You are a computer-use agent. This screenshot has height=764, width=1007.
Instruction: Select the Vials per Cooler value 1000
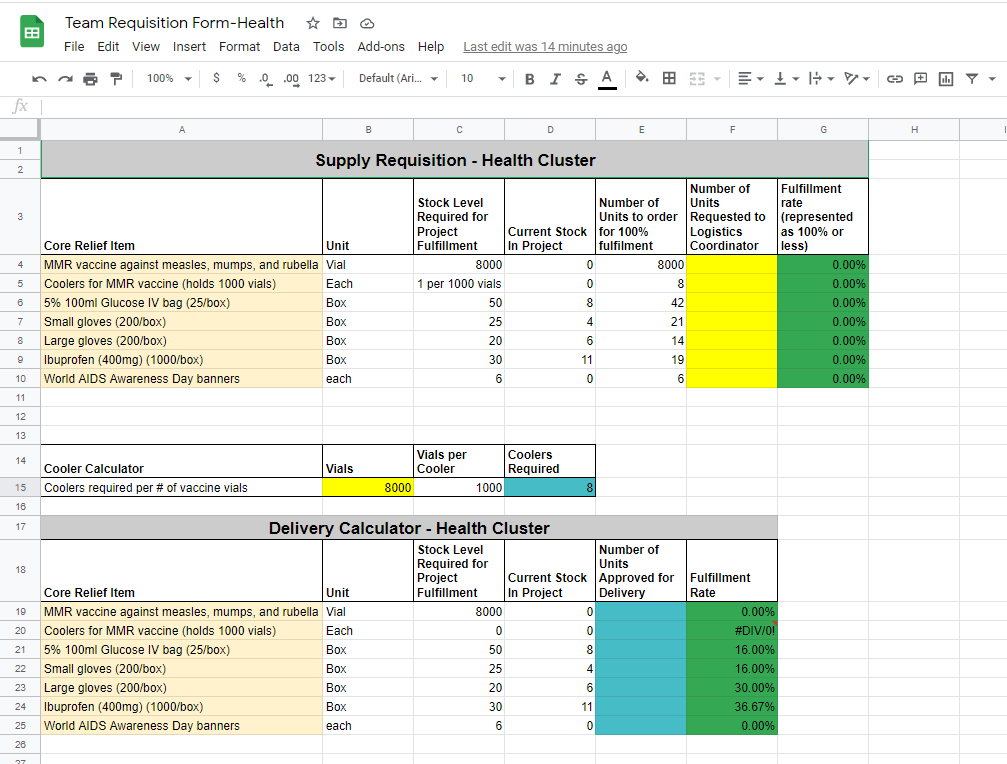[x=459, y=487]
